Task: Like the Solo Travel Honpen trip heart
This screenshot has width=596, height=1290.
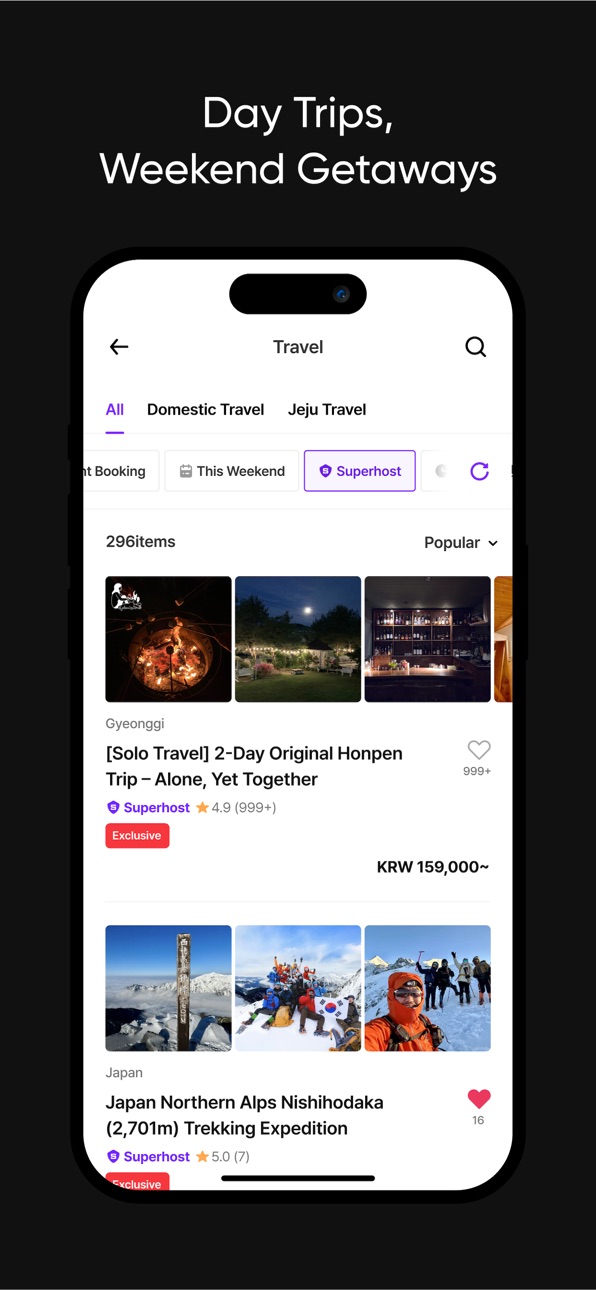Action: coord(479,750)
